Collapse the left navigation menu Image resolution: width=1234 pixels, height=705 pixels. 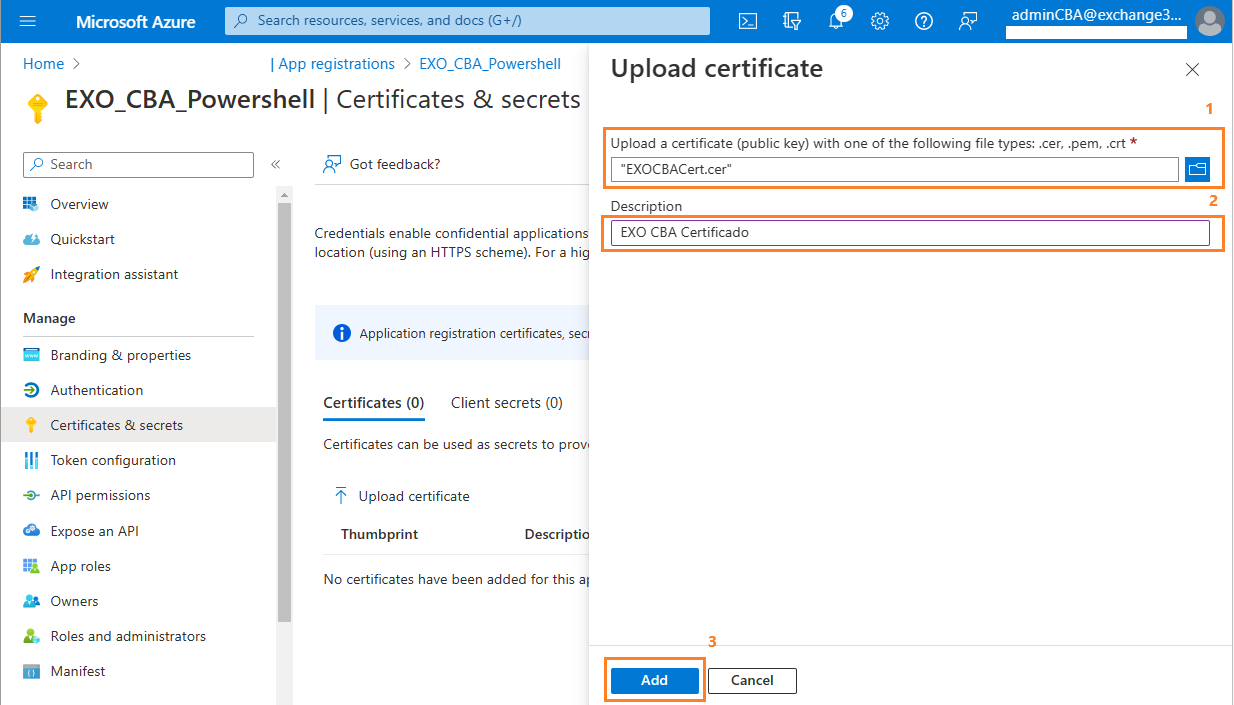276,164
